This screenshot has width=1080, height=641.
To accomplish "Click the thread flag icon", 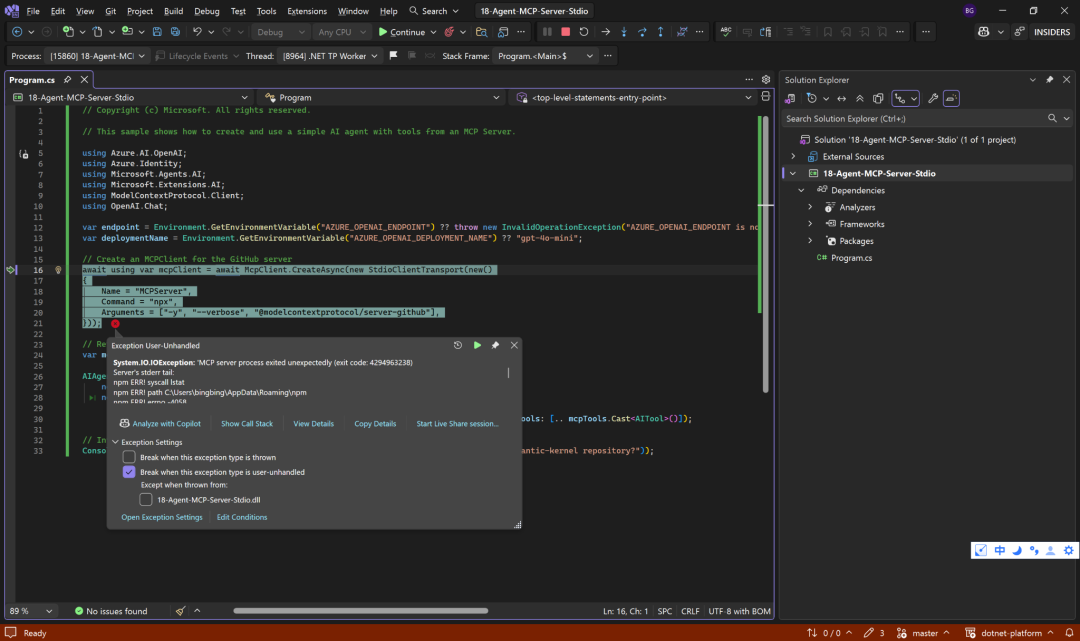I will (393, 56).
